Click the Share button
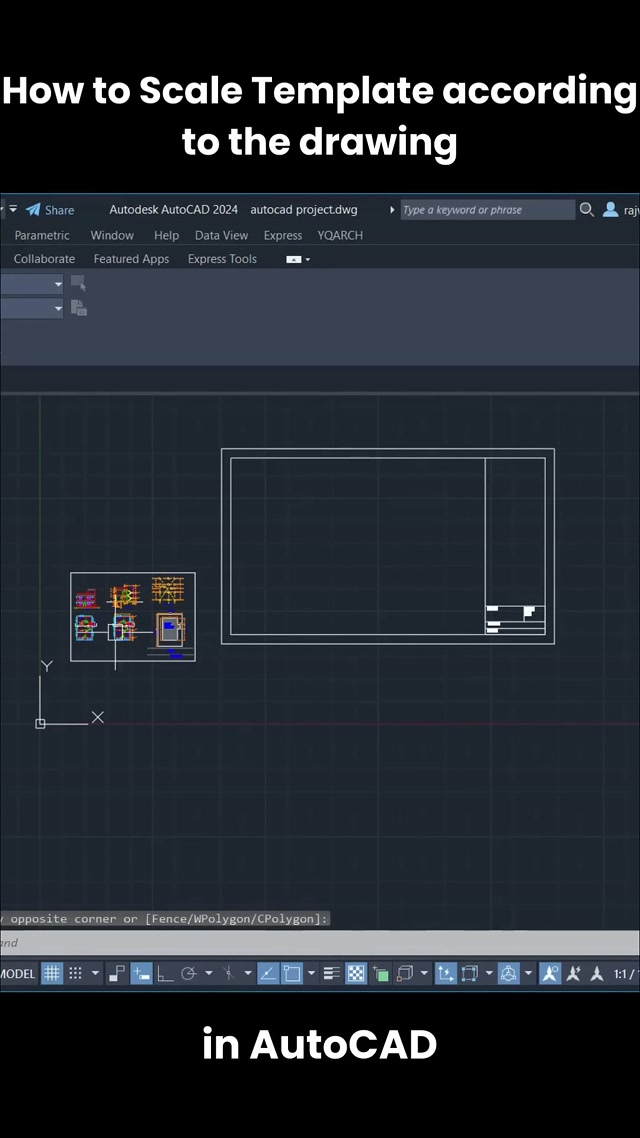 (50, 210)
